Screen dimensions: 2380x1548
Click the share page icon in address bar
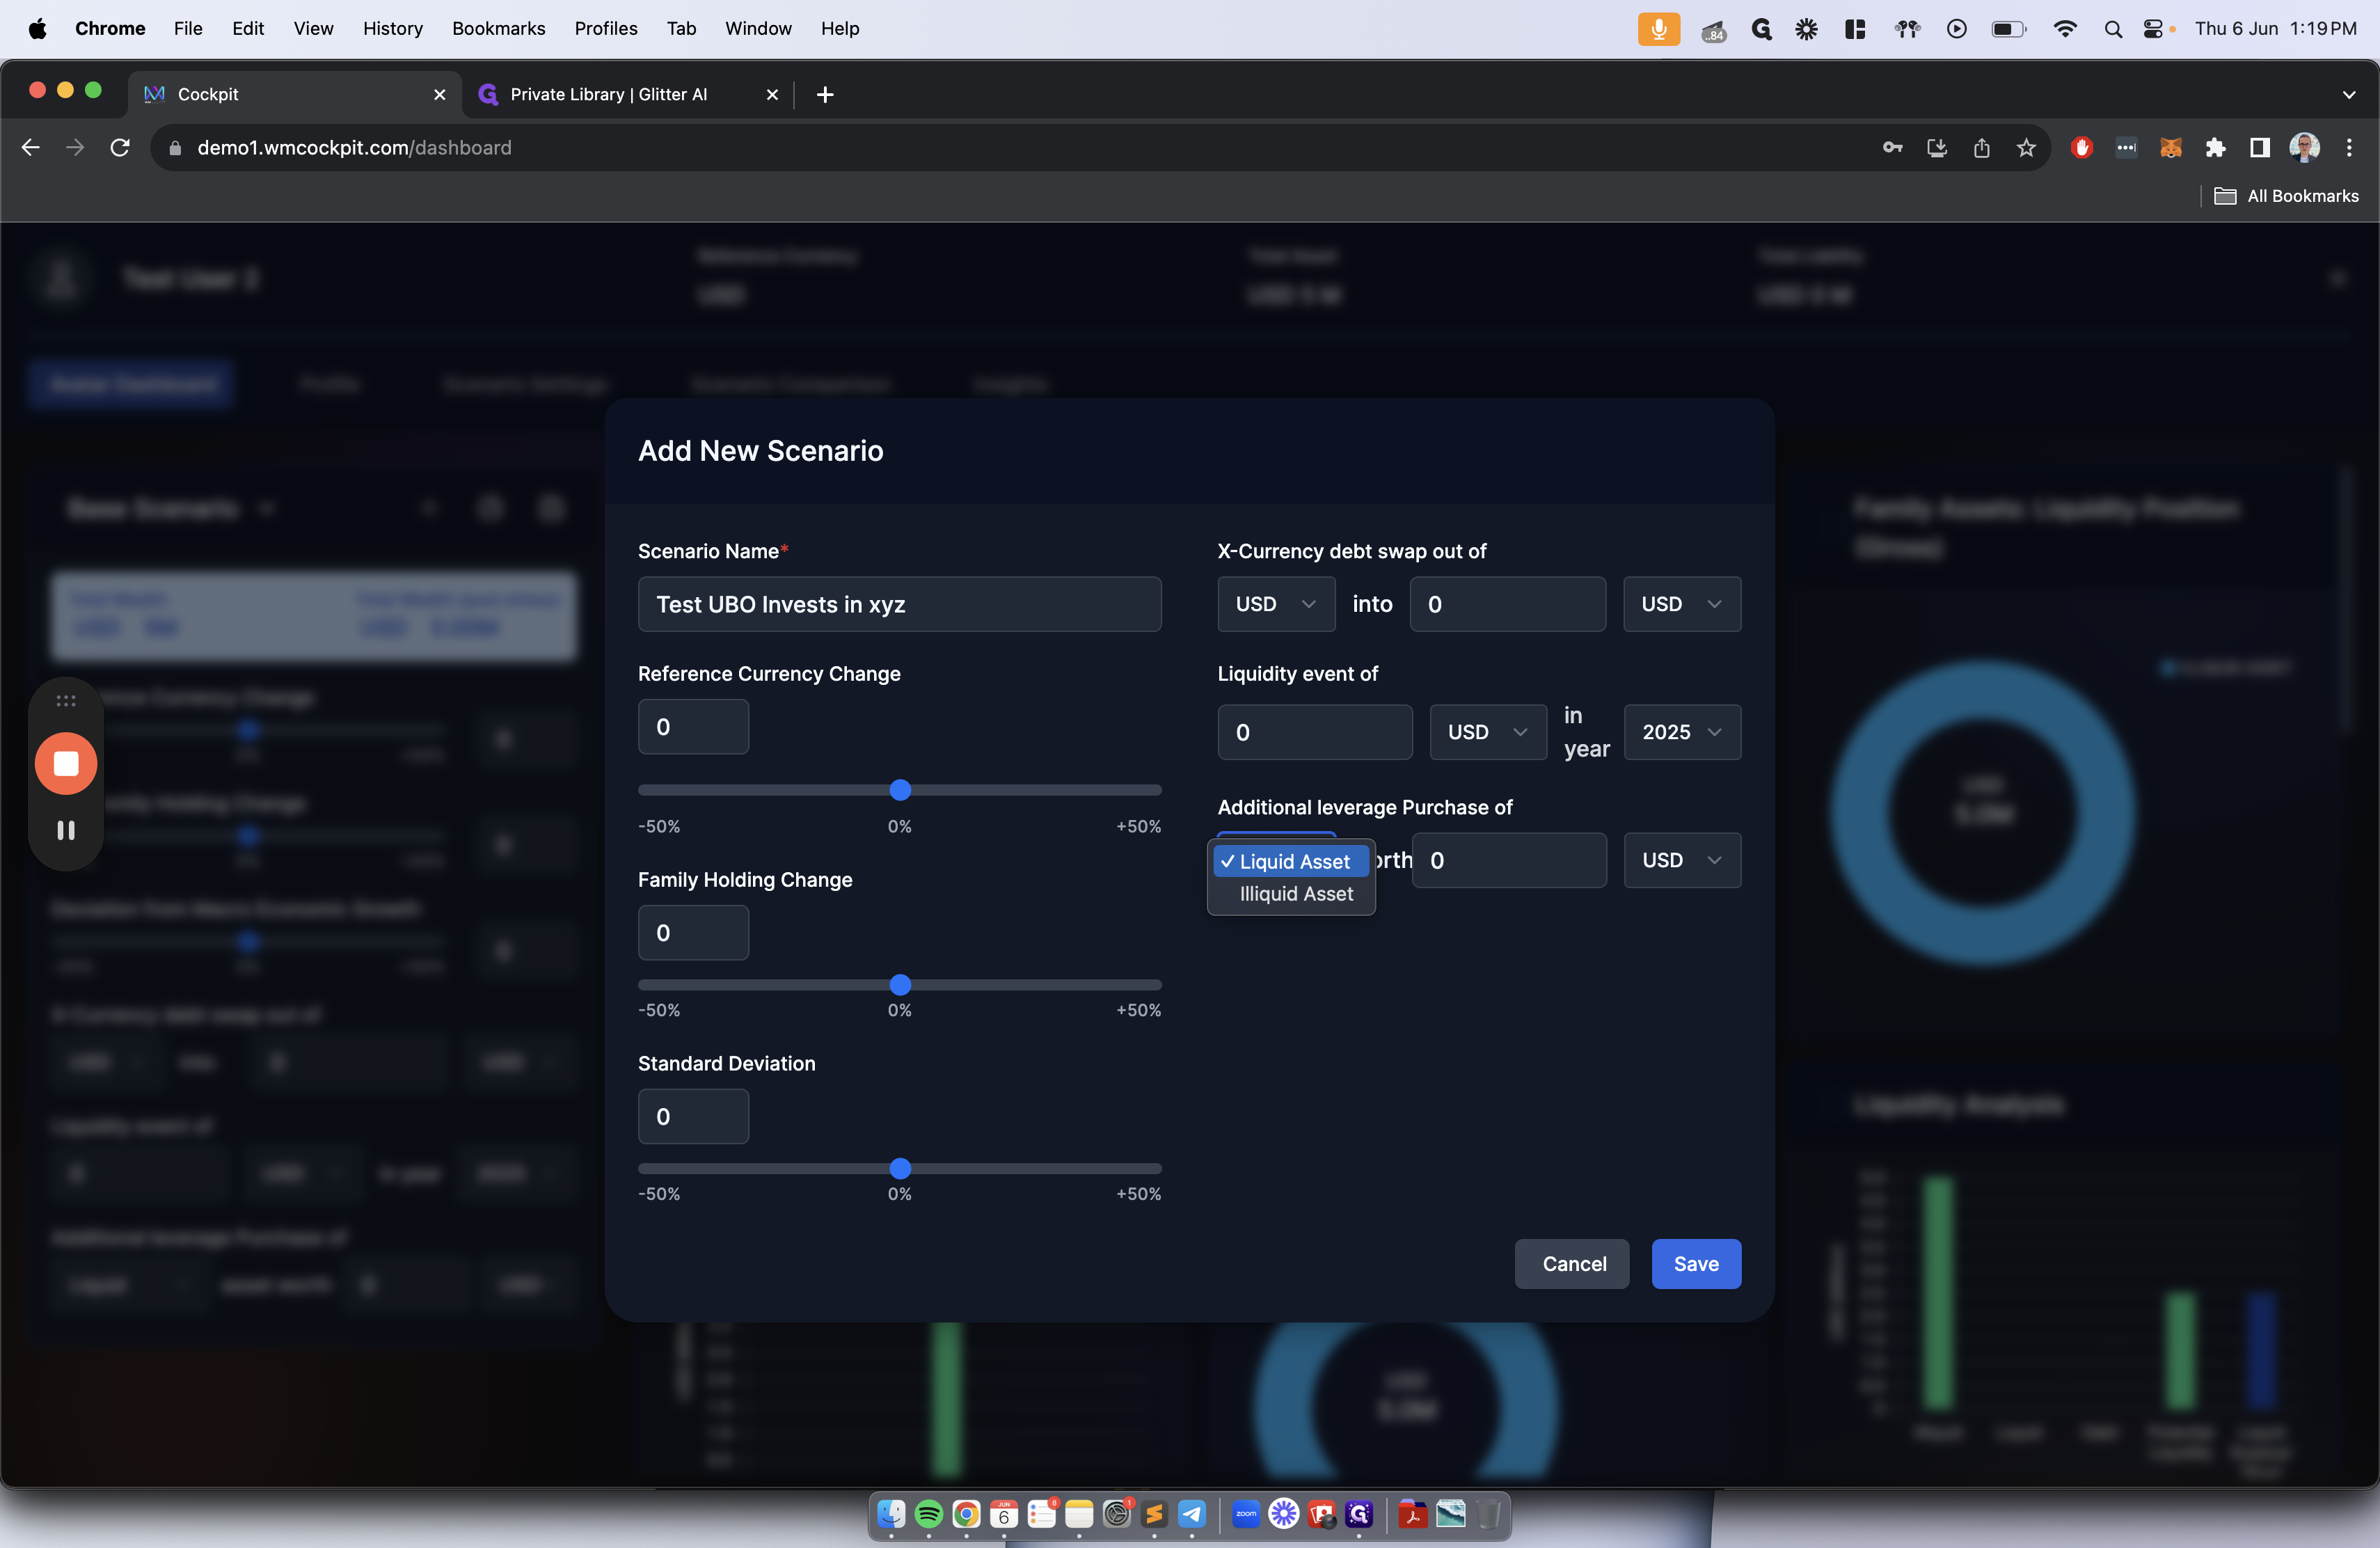(x=1981, y=148)
